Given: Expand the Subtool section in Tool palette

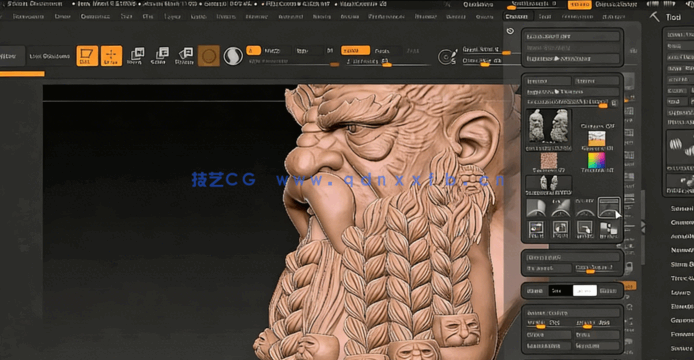Looking at the screenshot, I should 682,208.
